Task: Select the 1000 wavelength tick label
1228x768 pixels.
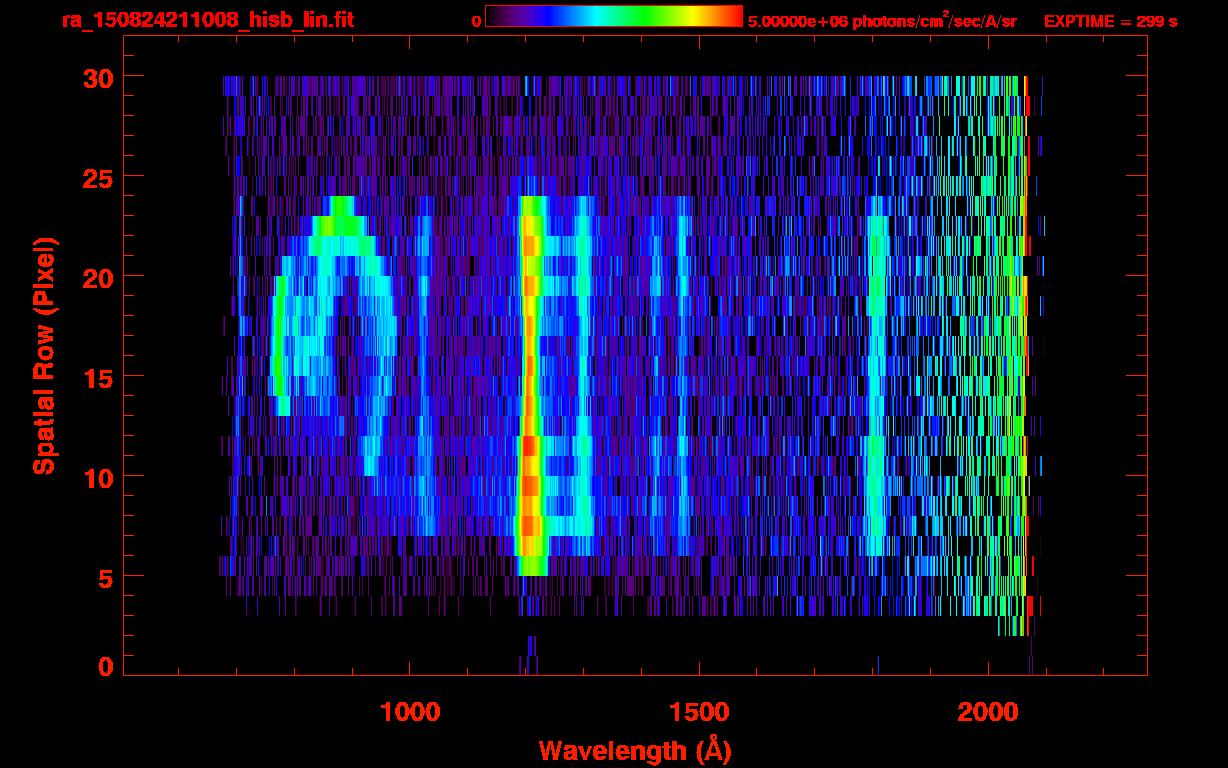Action: tap(410, 711)
